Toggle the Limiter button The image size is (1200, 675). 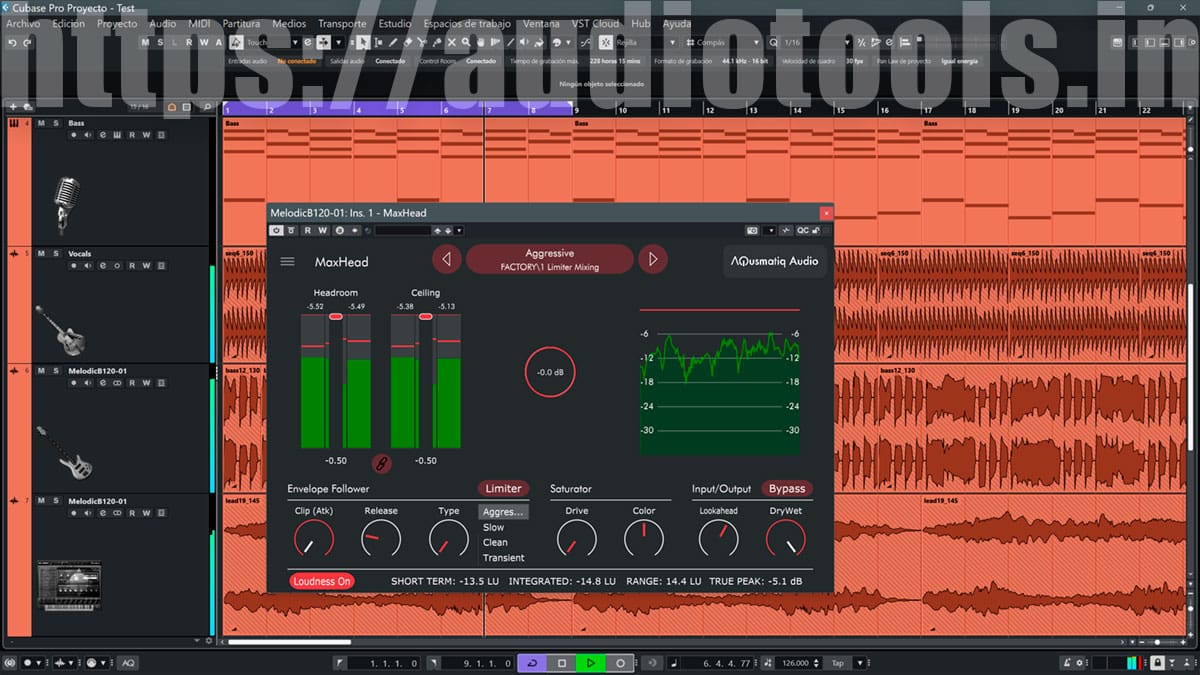point(503,489)
